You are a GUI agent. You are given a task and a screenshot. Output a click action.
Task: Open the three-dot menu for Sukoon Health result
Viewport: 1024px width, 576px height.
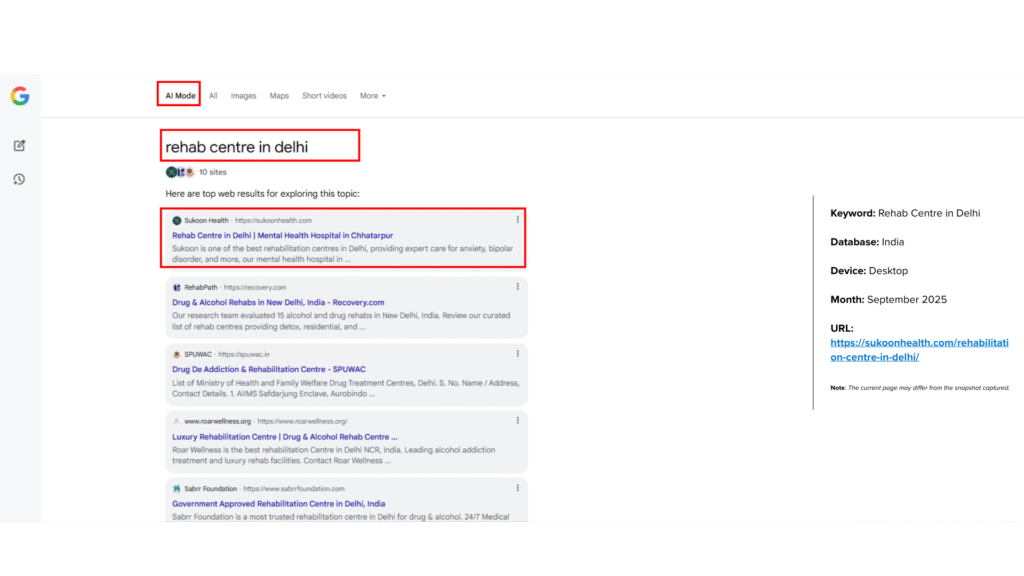[x=517, y=220]
